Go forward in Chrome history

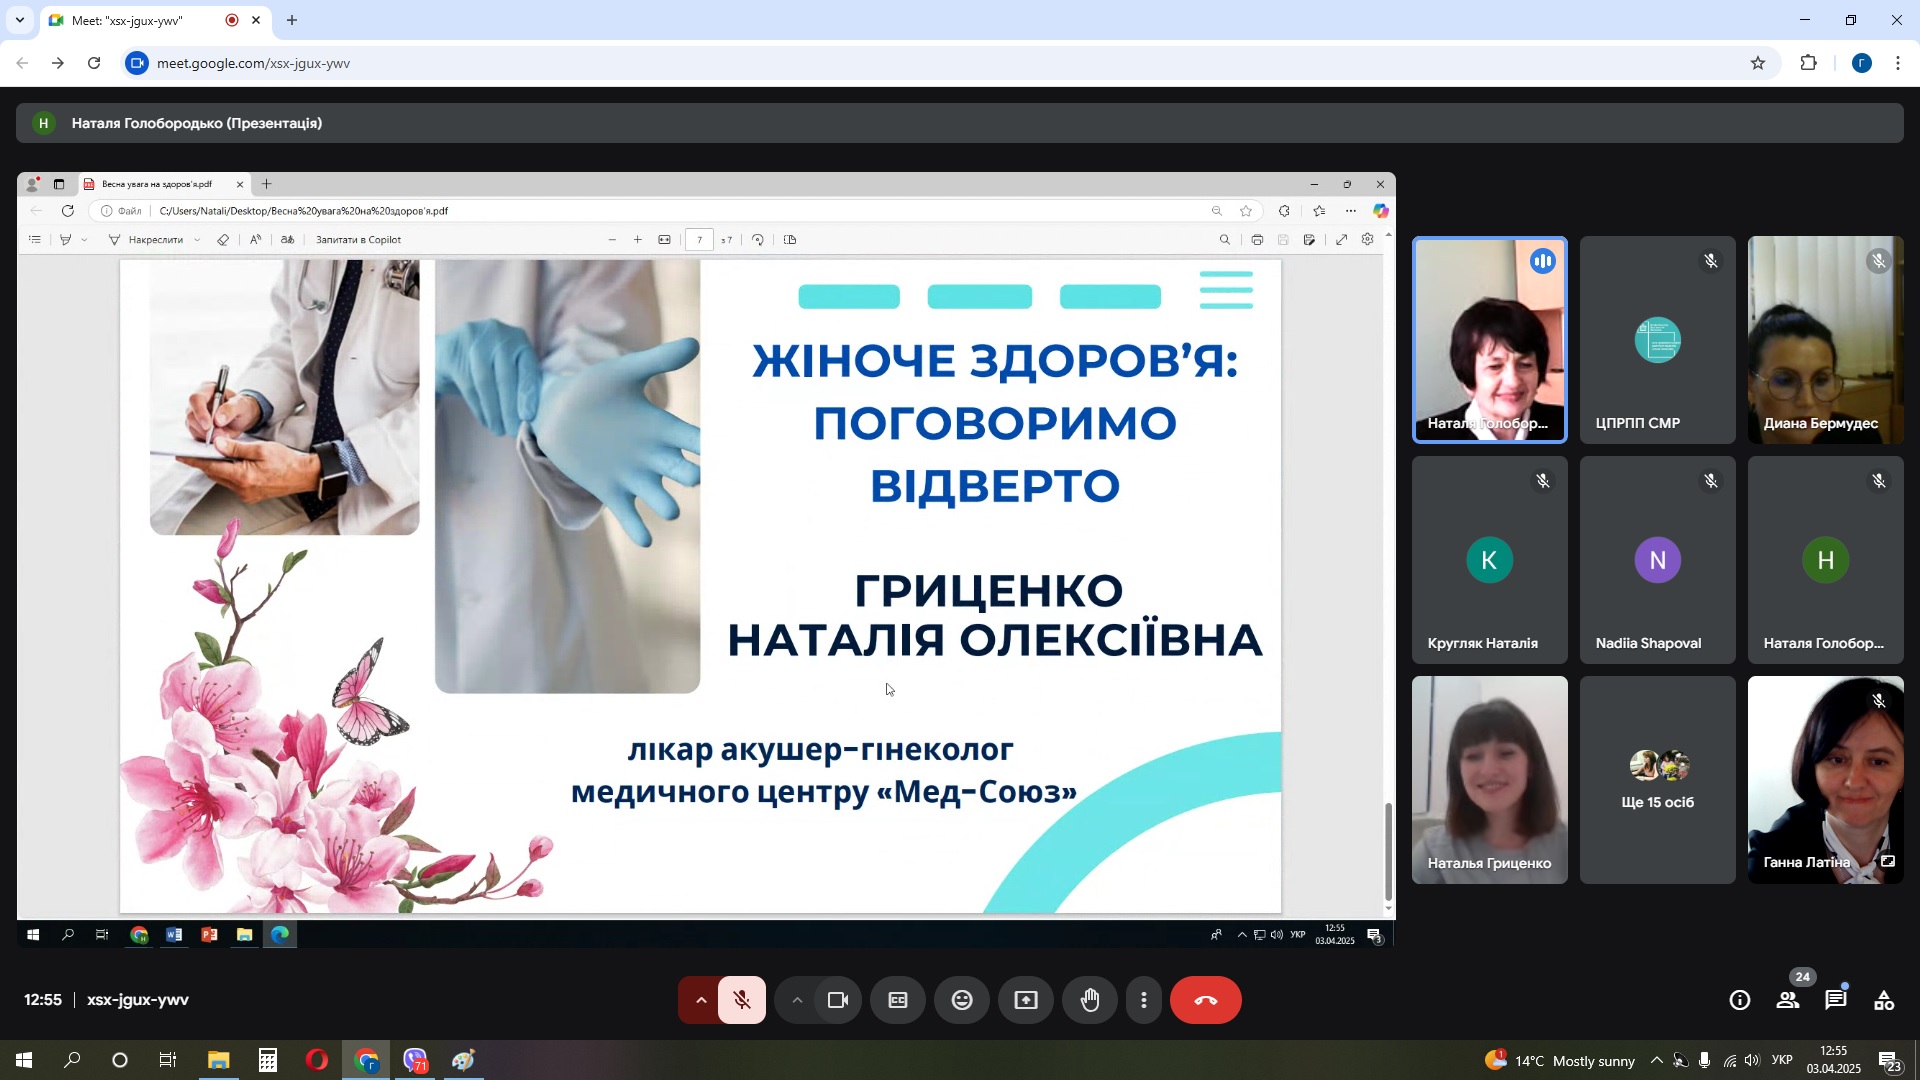click(57, 63)
